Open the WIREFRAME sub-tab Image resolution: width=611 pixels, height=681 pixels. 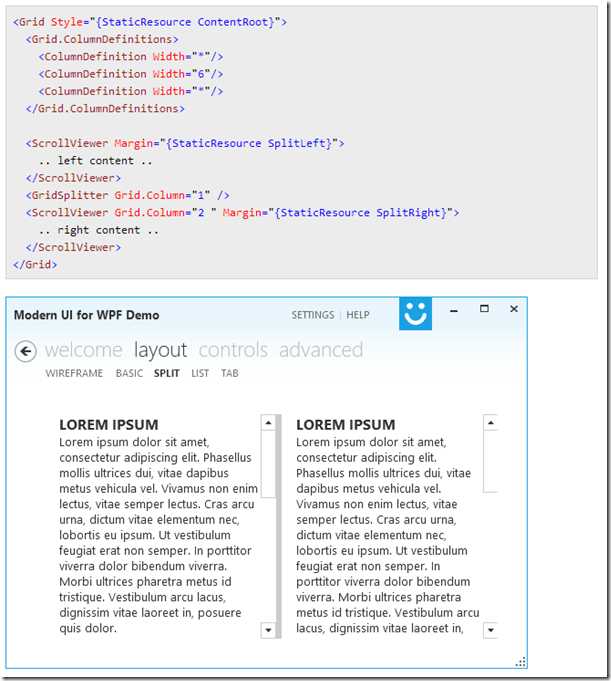tap(74, 373)
